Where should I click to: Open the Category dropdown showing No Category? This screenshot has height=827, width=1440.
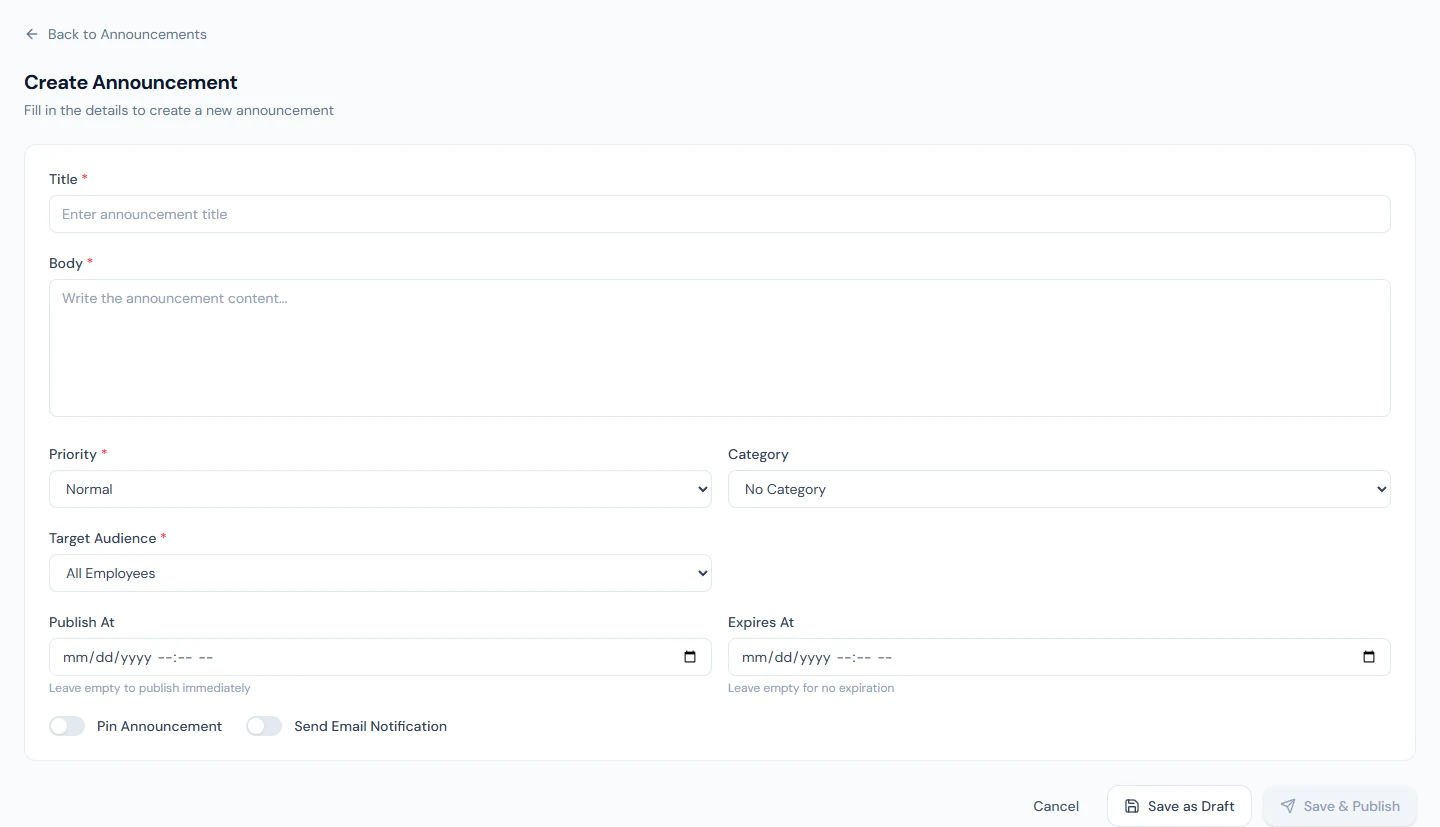(x=1059, y=489)
